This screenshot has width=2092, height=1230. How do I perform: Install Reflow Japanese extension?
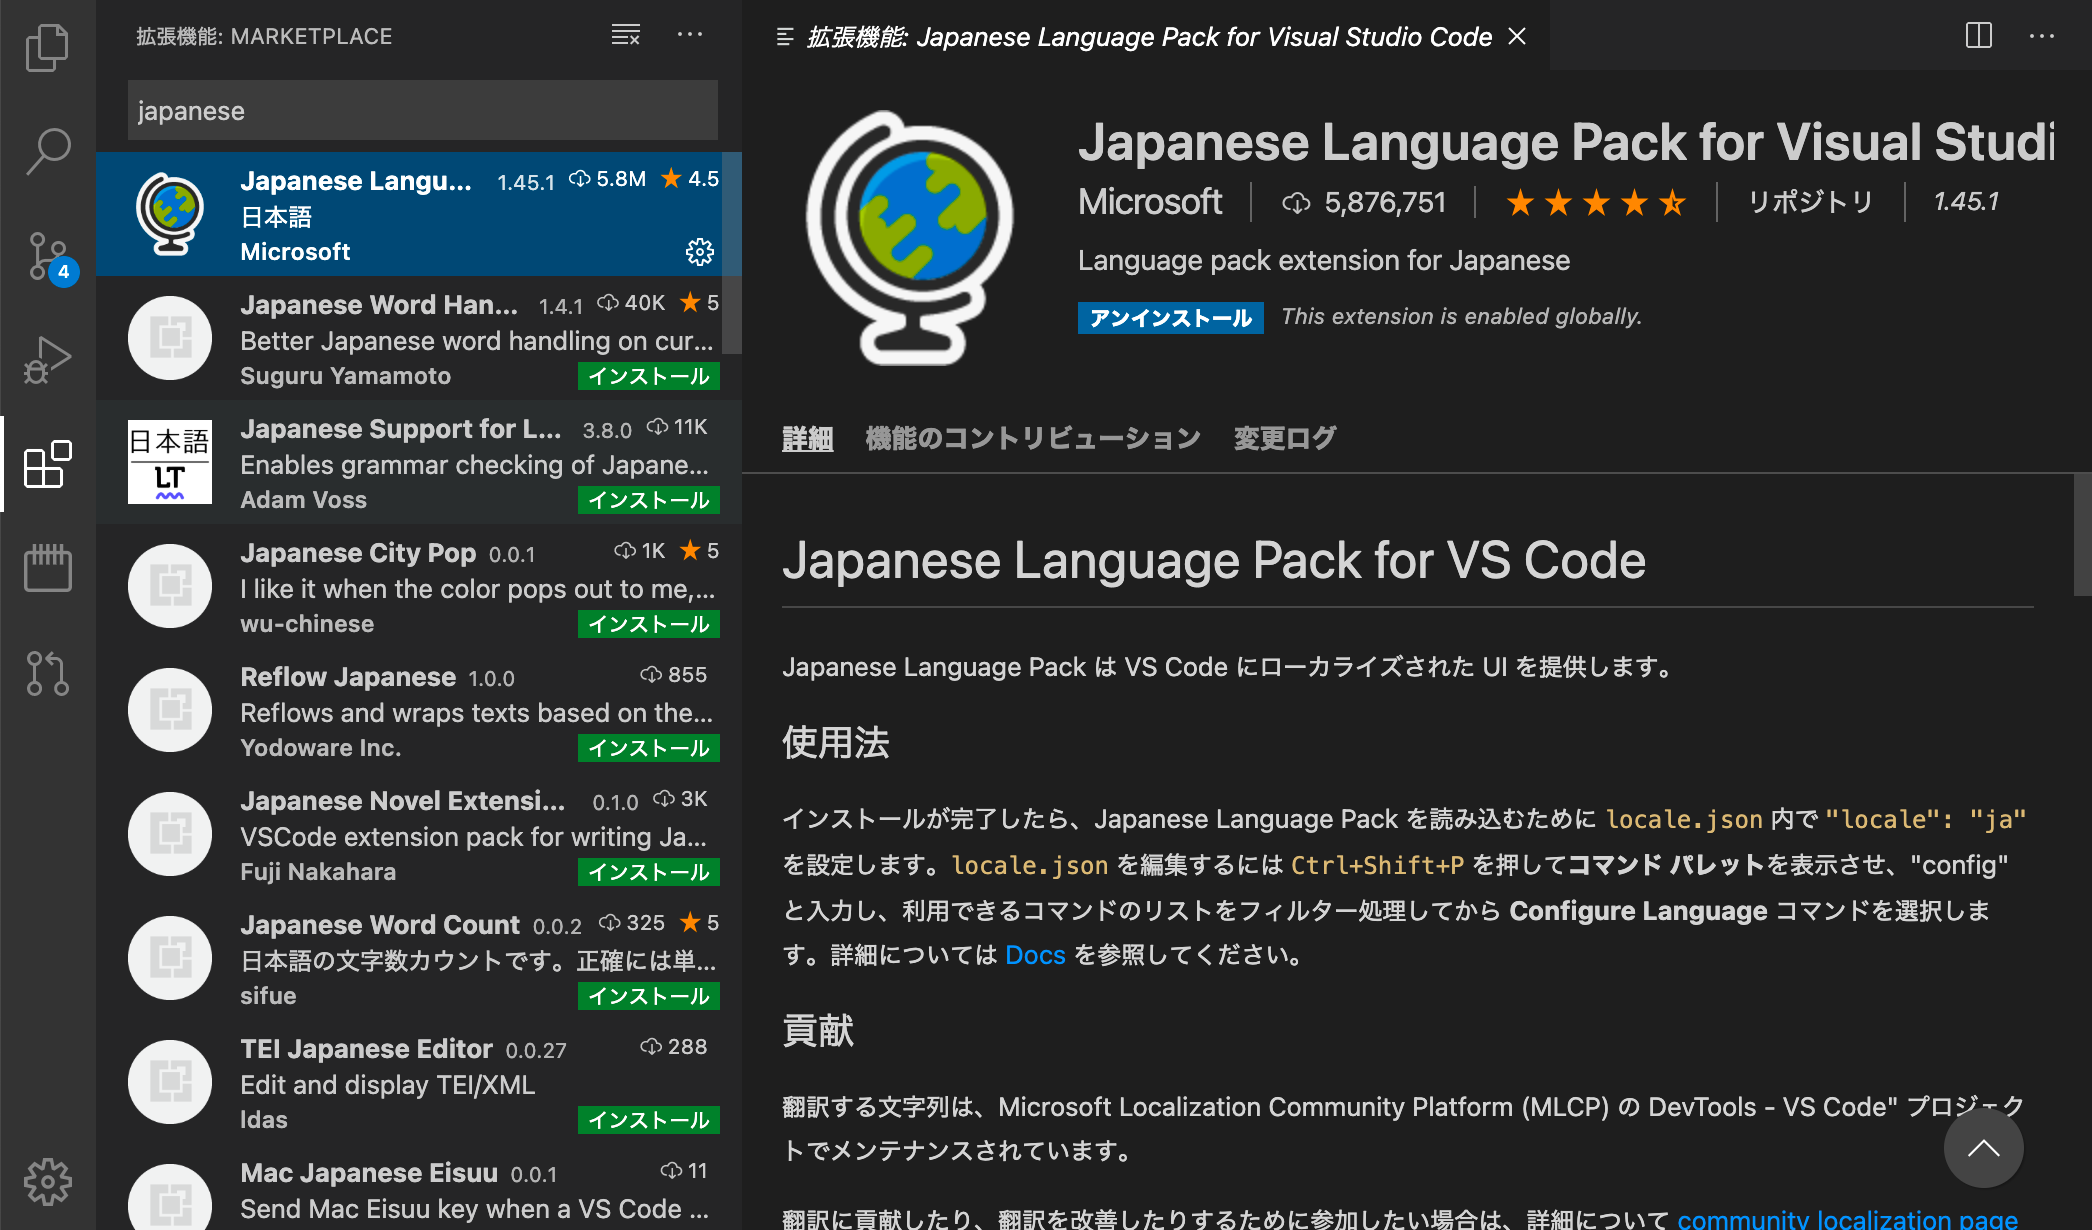(649, 748)
